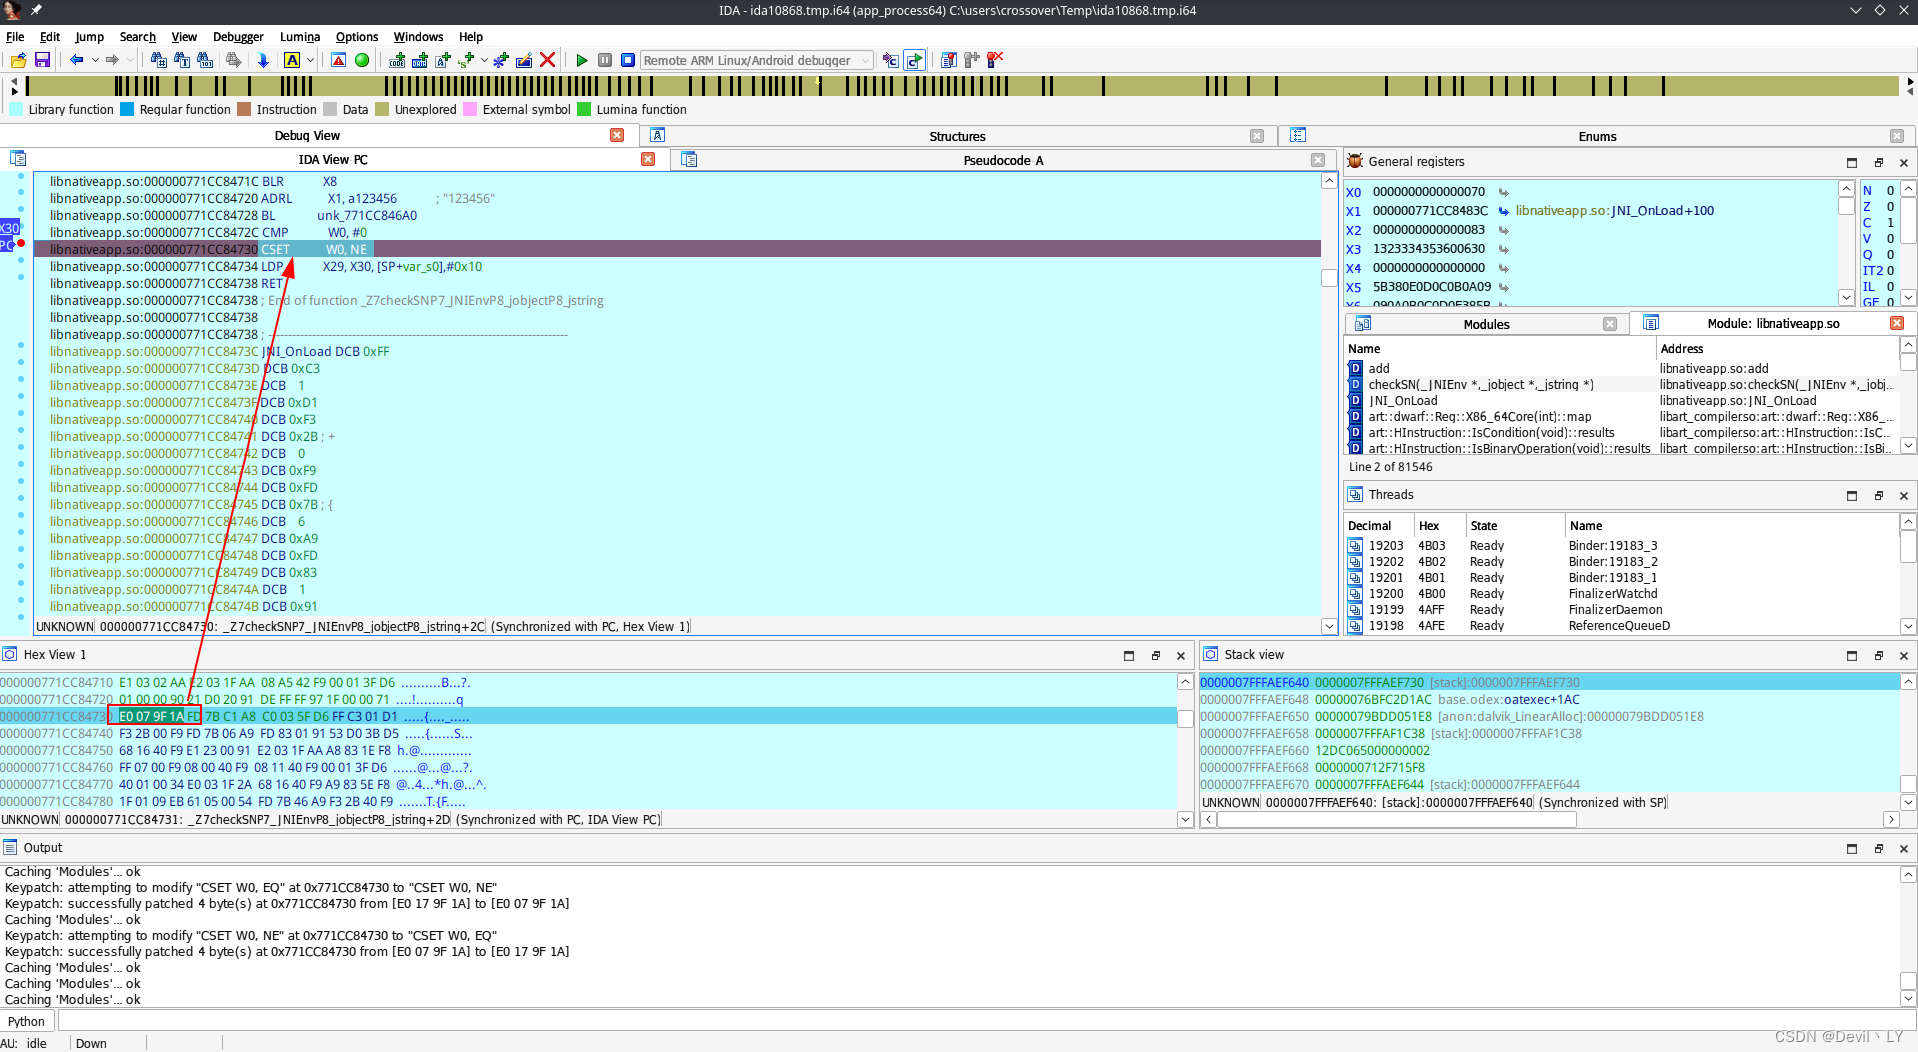Open the Options menu
1918x1052 pixels.
(x=357, y=37)
